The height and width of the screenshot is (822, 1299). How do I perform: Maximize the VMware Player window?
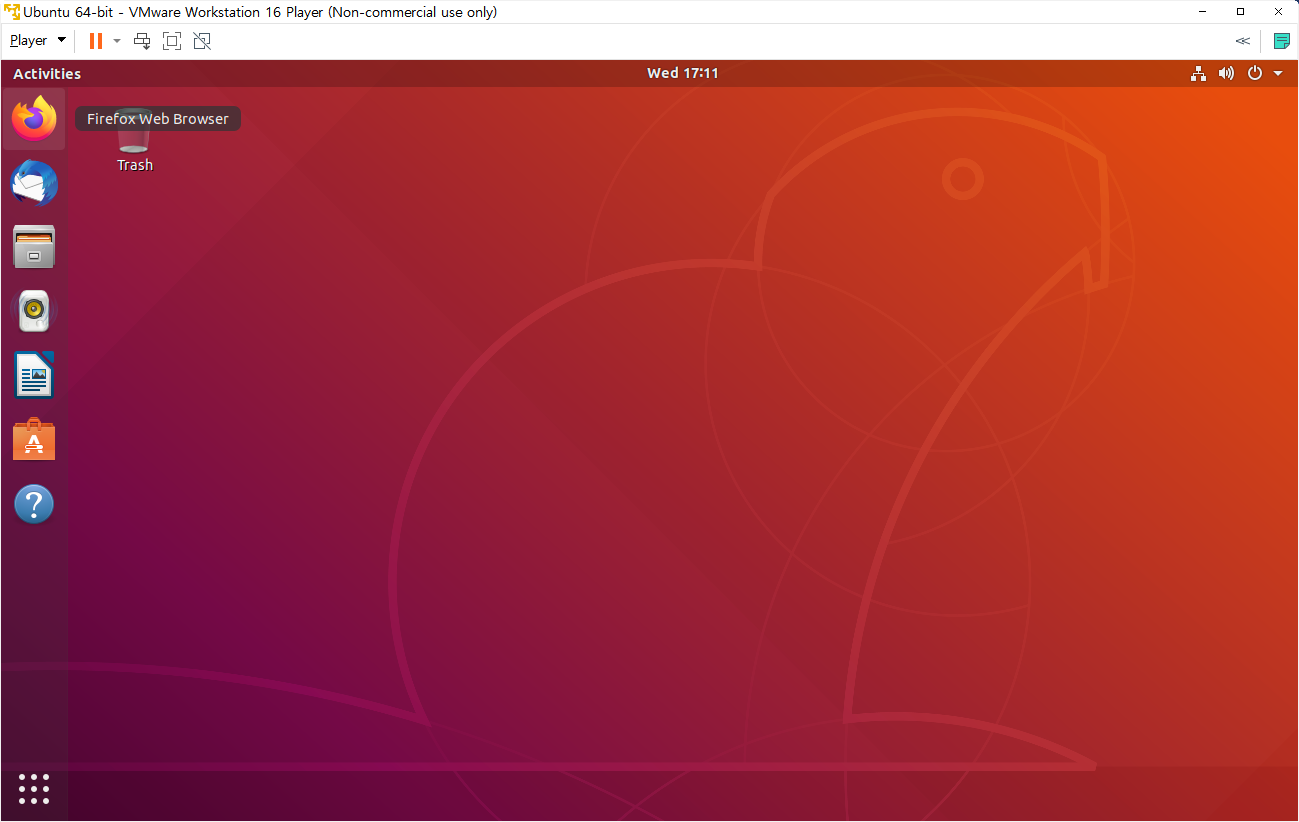coord(1240,12)
